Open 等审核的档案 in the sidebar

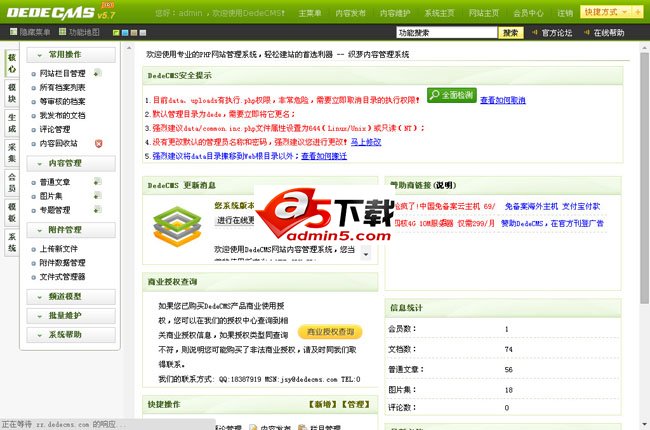(62, 102)
